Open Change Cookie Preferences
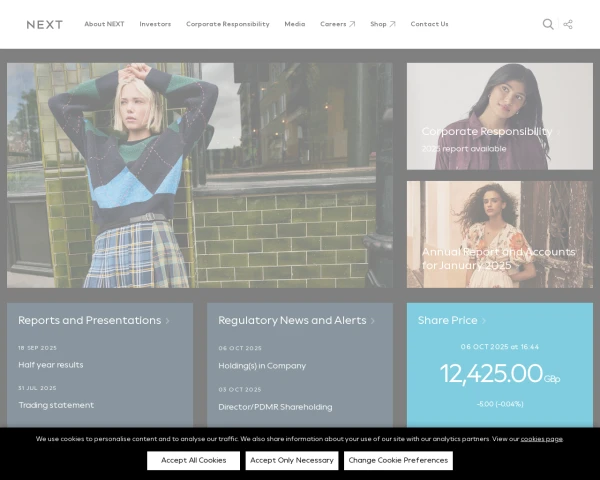600x480 pixels. pos(398,460)
